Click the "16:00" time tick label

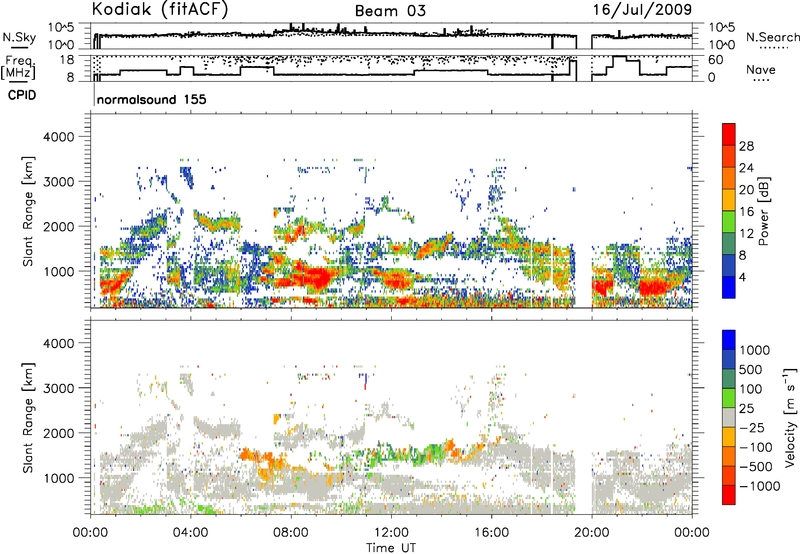[491, 533]
